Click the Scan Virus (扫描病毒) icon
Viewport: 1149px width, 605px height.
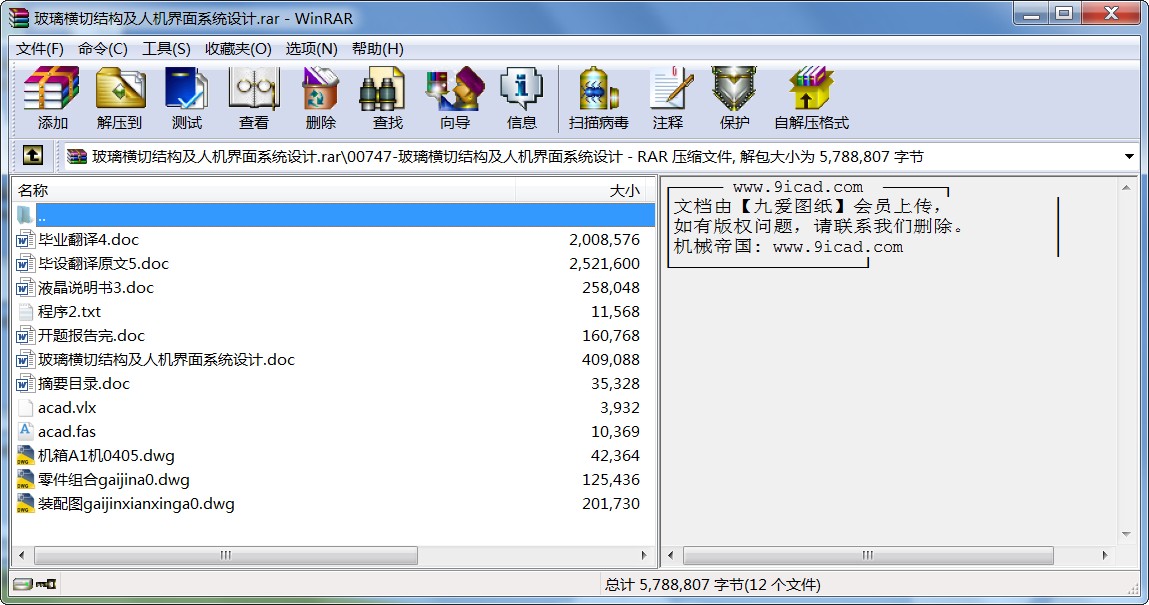click(598, 90)
